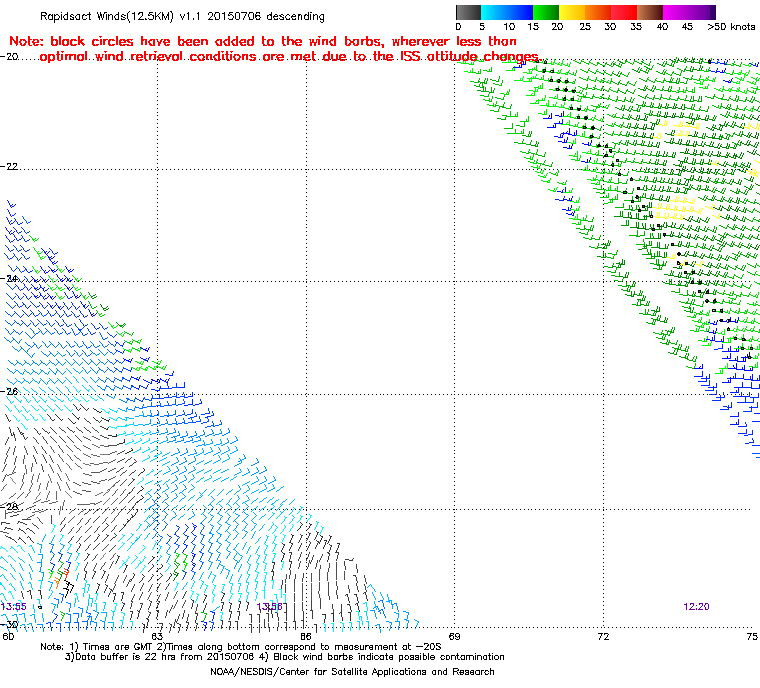Click the green 15-20 knots color bar segment
The image size is (760, 688).
[546, 12]
